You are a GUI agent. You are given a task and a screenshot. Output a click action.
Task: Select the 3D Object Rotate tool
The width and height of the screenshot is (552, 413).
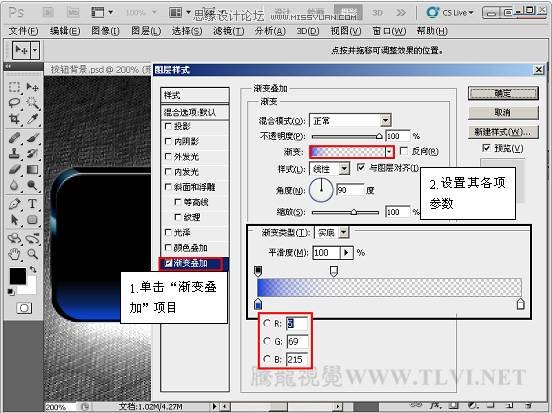[x=14, y=238]
